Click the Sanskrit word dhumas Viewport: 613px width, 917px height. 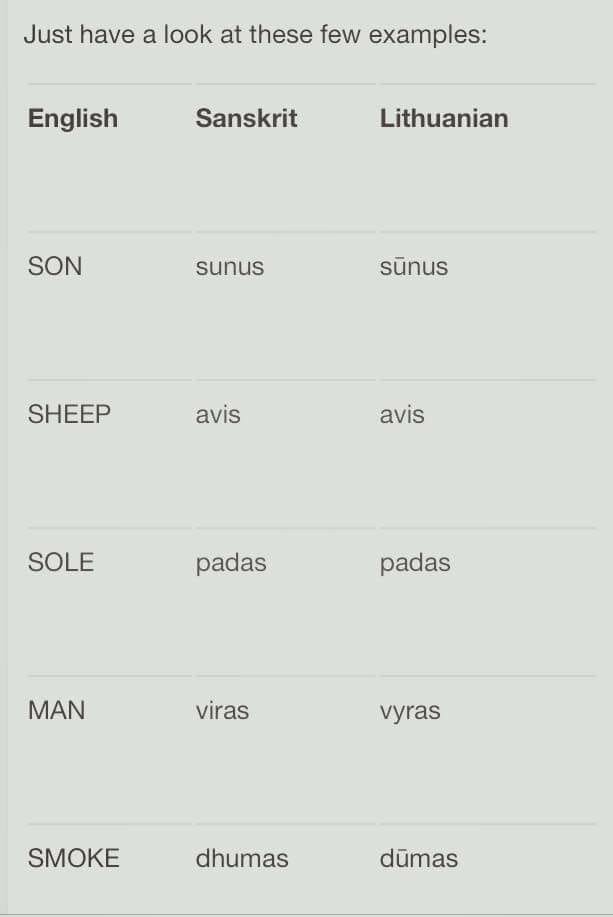click(x=242, y=859)
